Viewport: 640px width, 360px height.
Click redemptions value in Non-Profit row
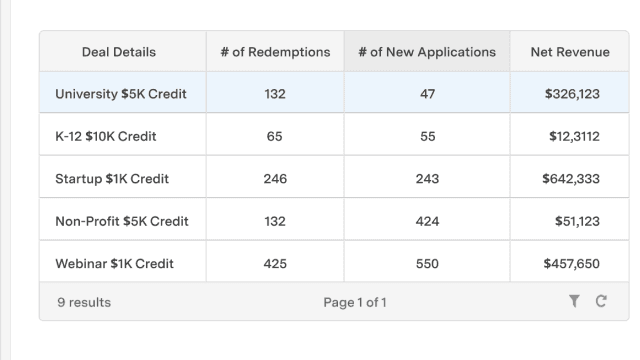click(x=275, y=221)
